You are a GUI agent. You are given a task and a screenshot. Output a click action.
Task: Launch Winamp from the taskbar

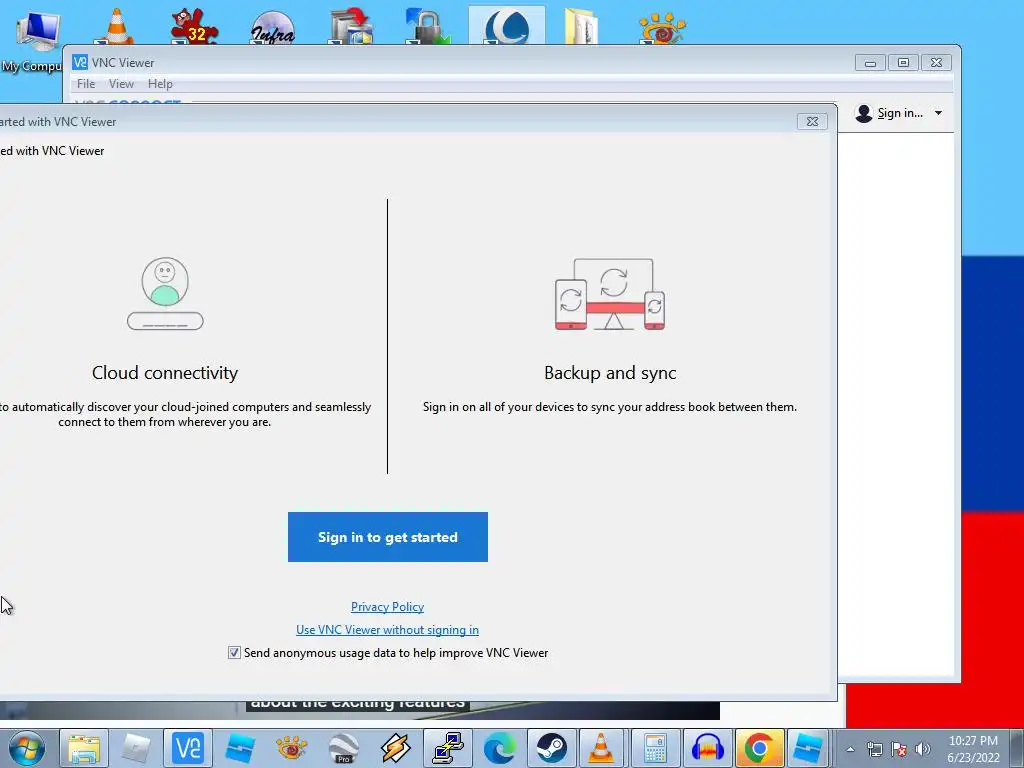396,748
